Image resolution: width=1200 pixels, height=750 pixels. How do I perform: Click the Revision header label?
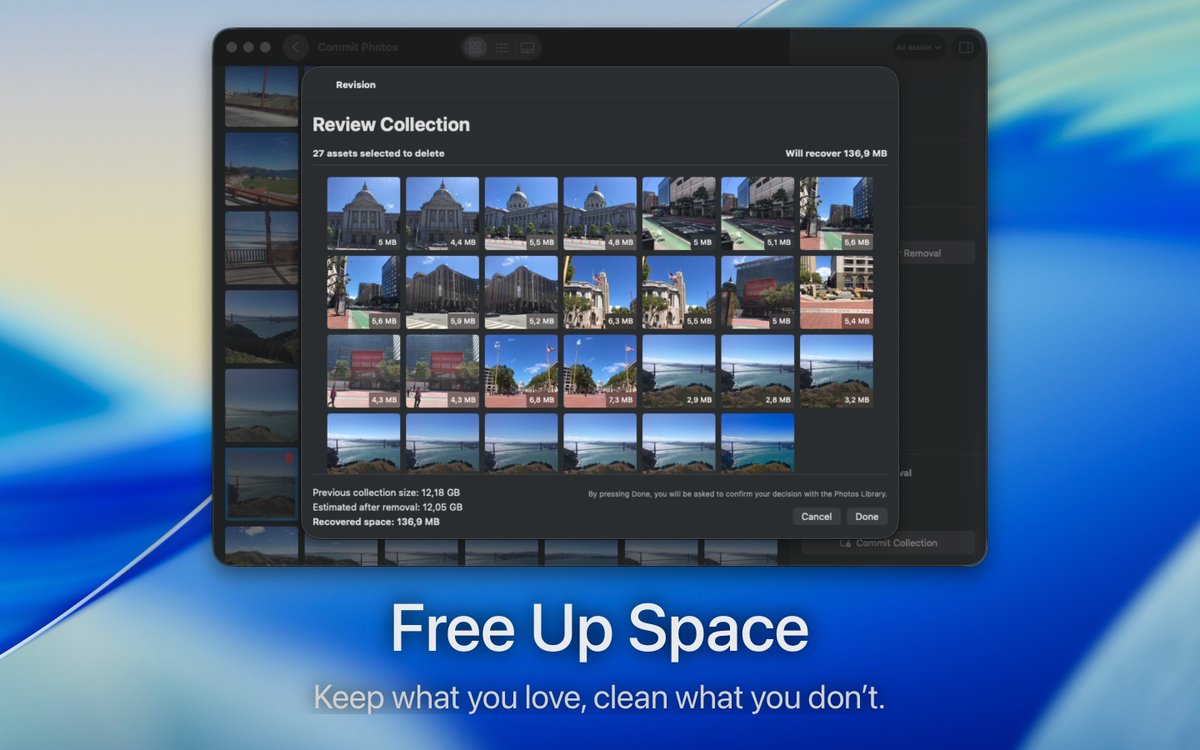pos(356,85)
